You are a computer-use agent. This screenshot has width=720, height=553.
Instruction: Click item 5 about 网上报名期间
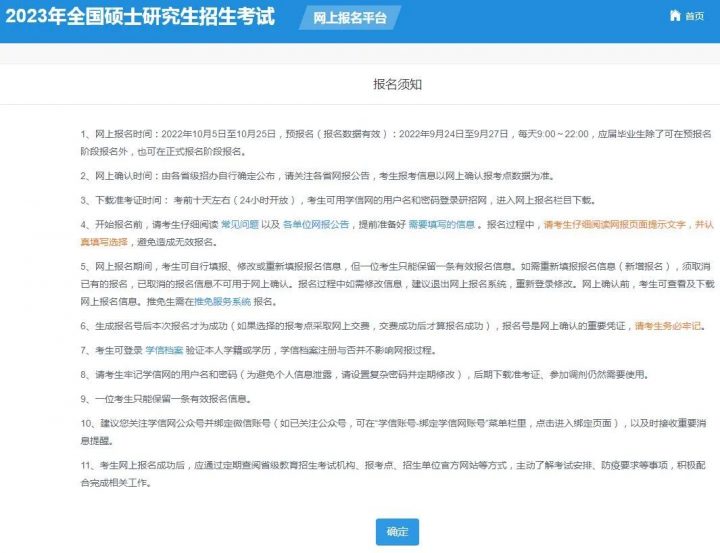(x=398, y=284)
